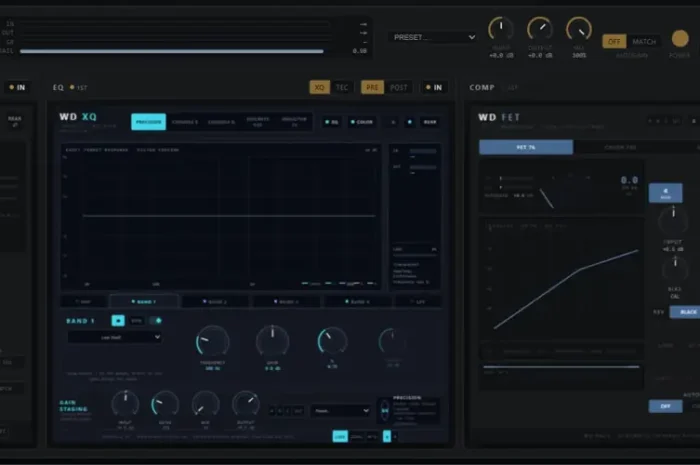Click the OUTPUT knob in top bar
Image resolution: width=700 pixels, height=465 pixels.
coord(540,29)
